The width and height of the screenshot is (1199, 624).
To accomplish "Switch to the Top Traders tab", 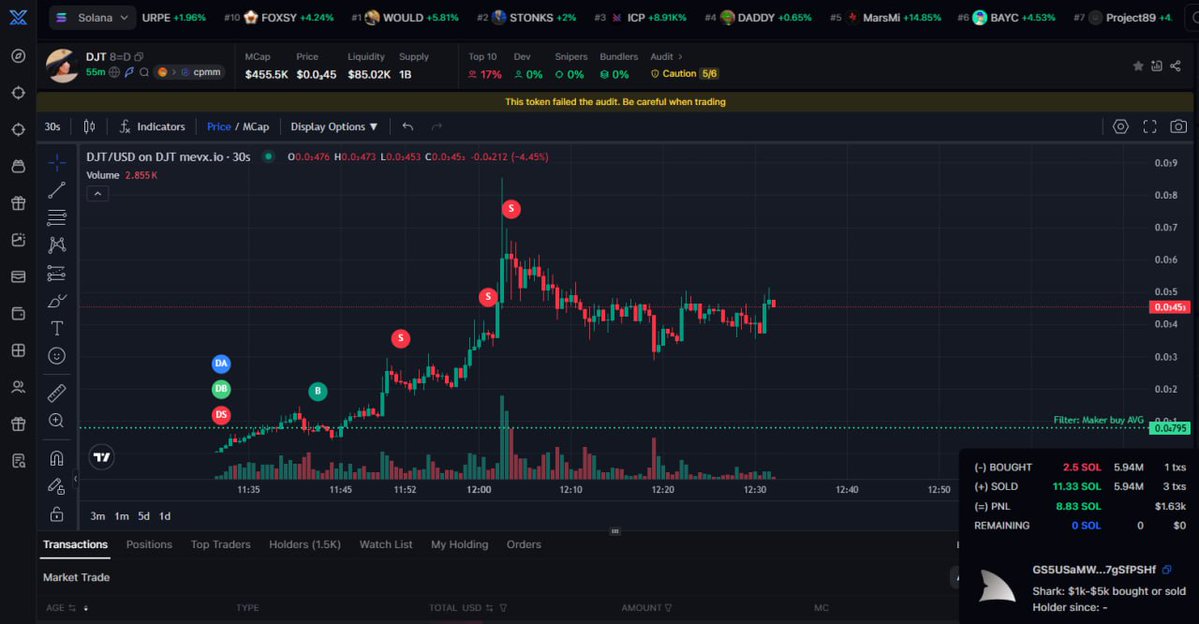I will click(220, 544).
